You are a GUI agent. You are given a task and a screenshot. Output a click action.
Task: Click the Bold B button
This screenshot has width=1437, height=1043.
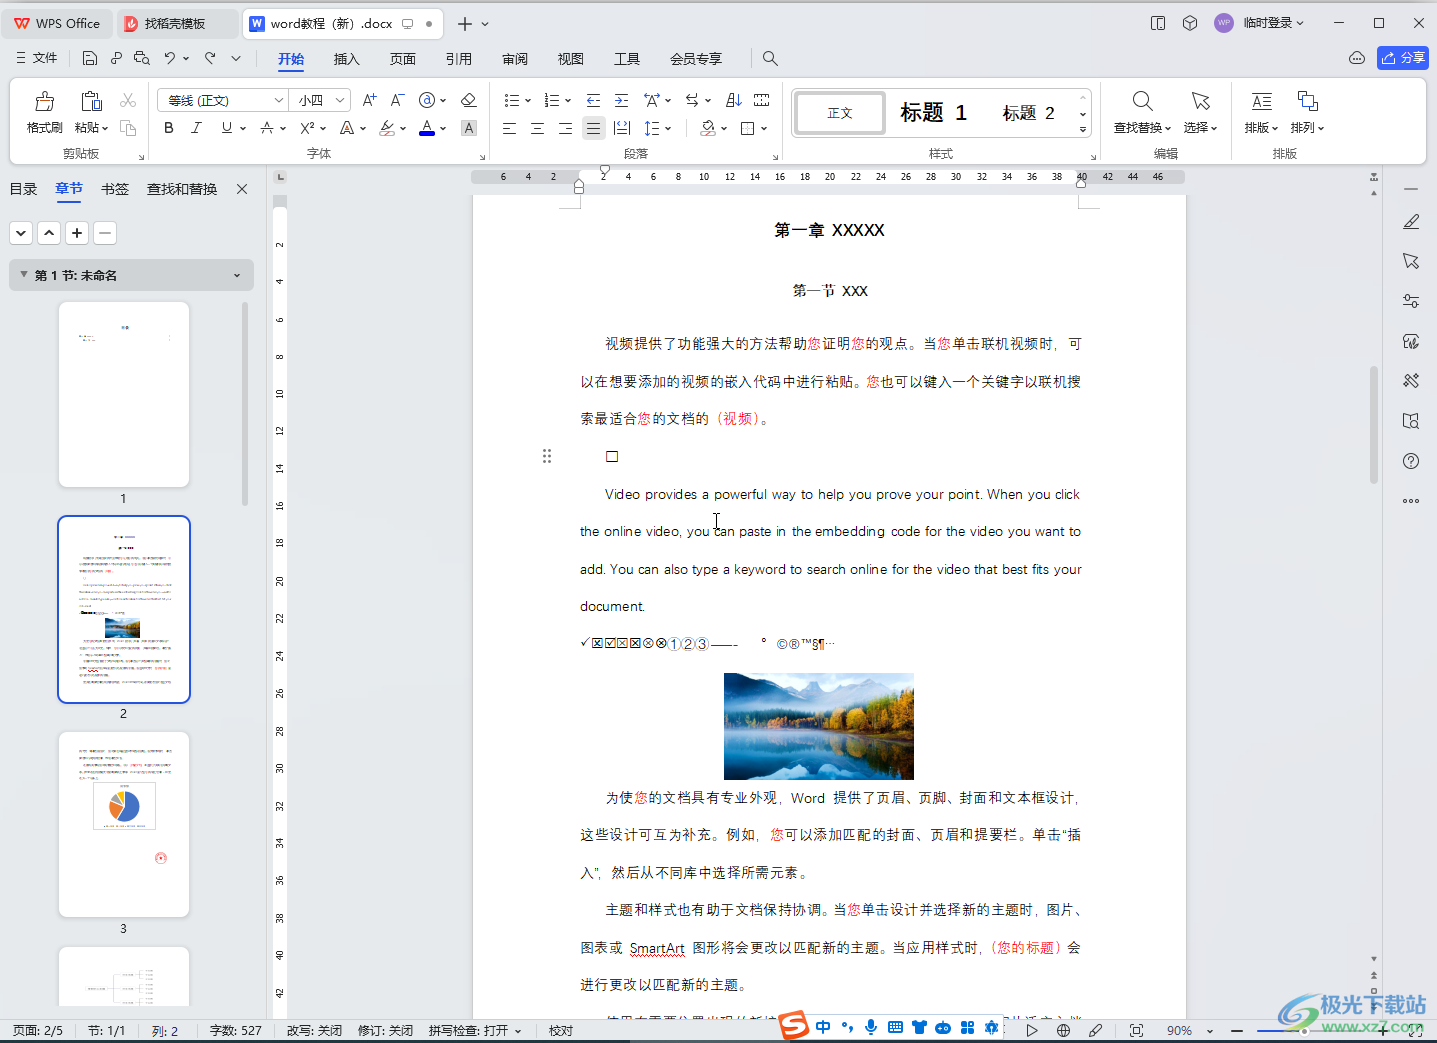point(168,128)
